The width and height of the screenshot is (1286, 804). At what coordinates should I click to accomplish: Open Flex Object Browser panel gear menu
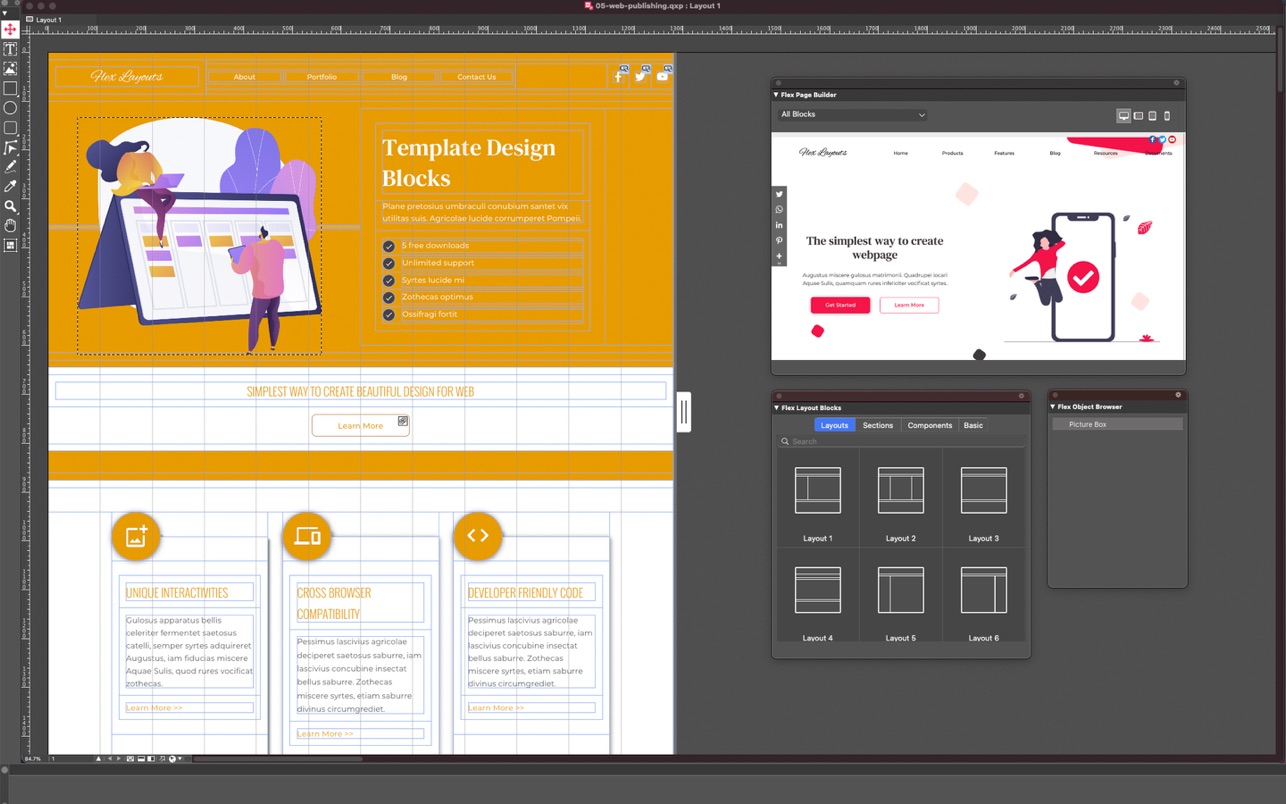(x=1178, y=395)
